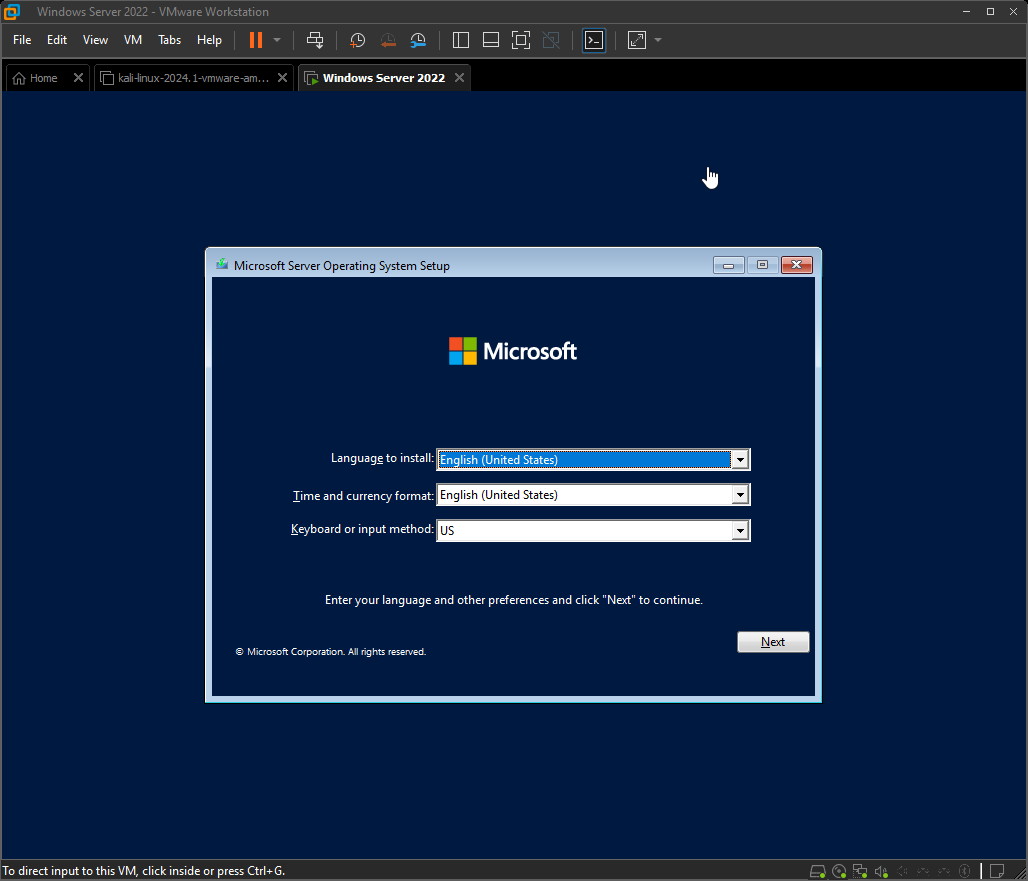Close the VMware Workstation window
1028x881 pixels.
click(1014, 12)
